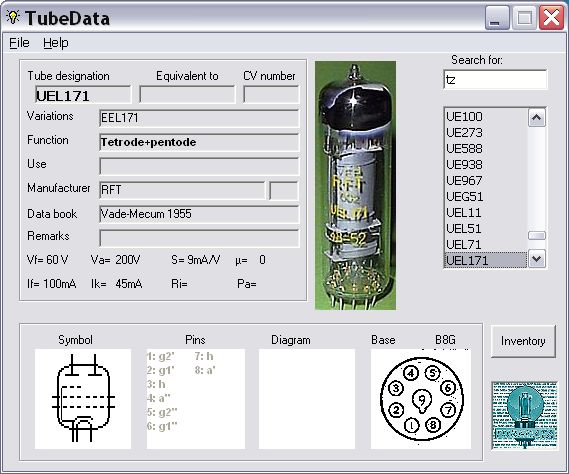This screenshot has width=569, height=474.
Task: Select UE100 in the tube list
Action: [x=486, y=117]
